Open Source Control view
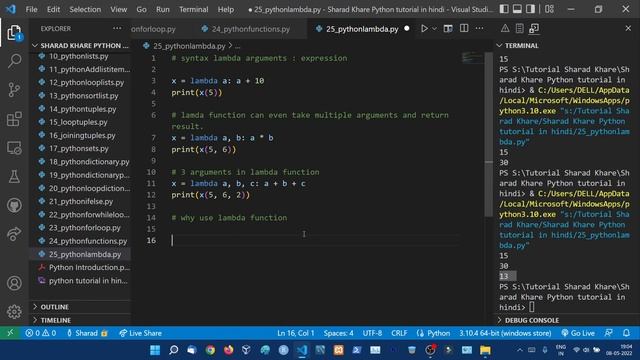Image resolution: width=640 pixels, height=360 pixels. (14, 89)
